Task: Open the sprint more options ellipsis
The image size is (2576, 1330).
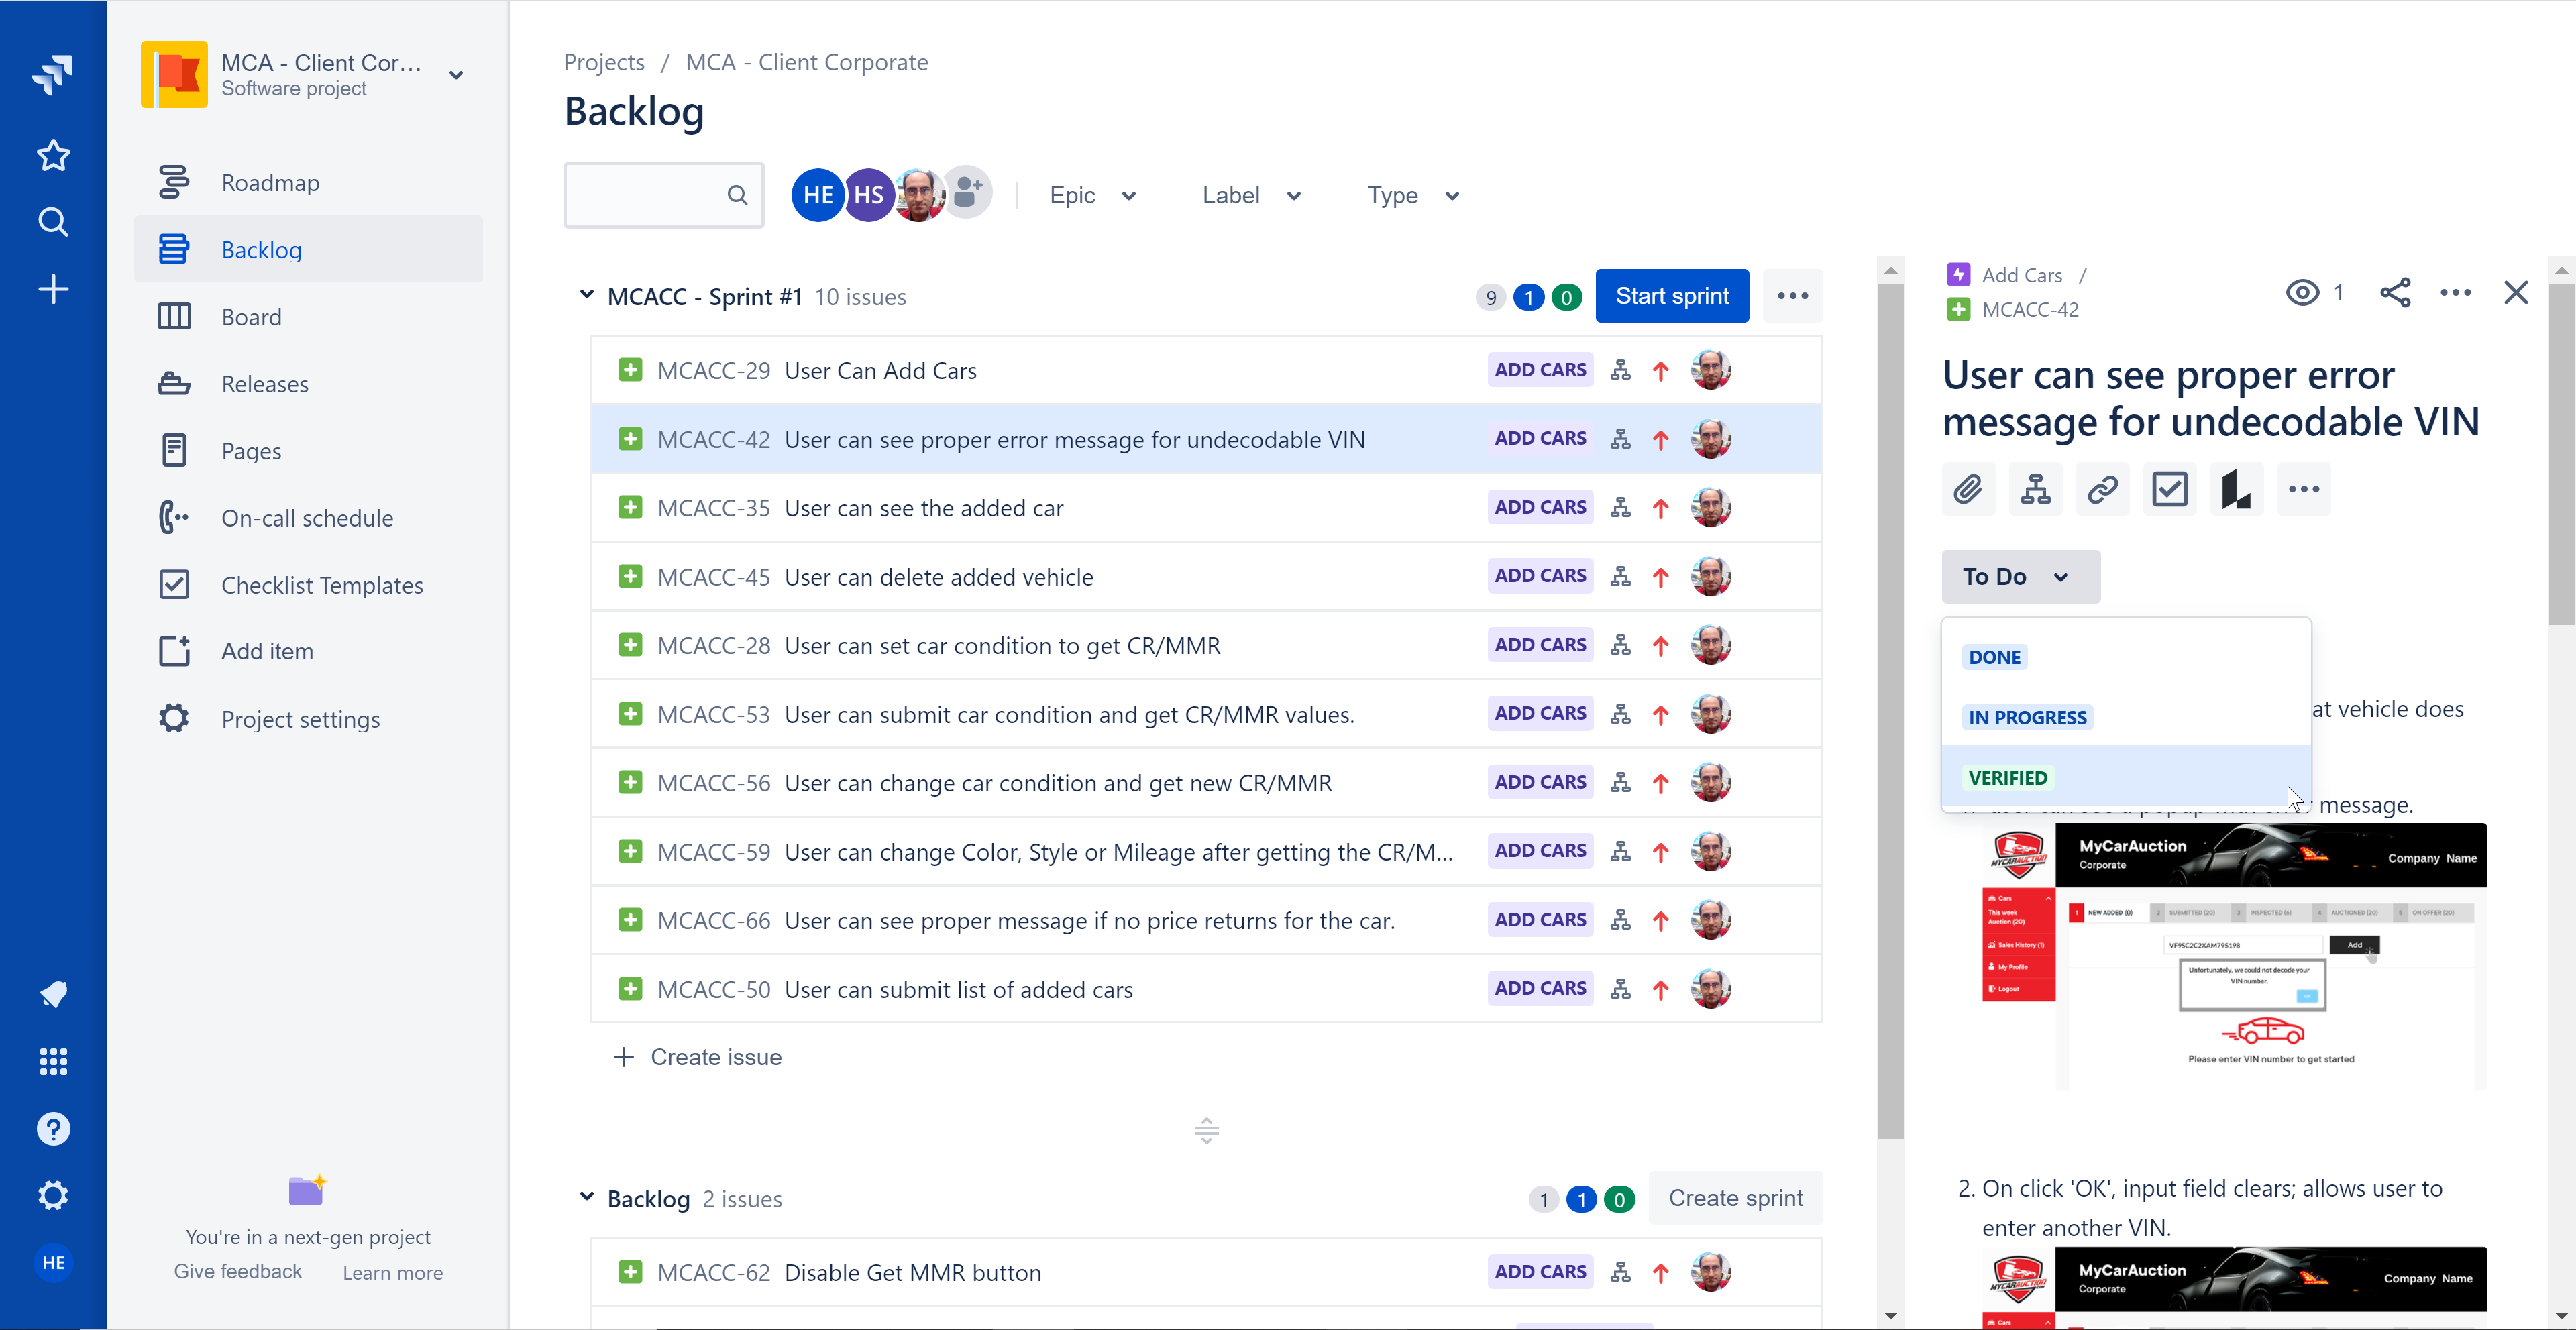Action: [1793, 296]
